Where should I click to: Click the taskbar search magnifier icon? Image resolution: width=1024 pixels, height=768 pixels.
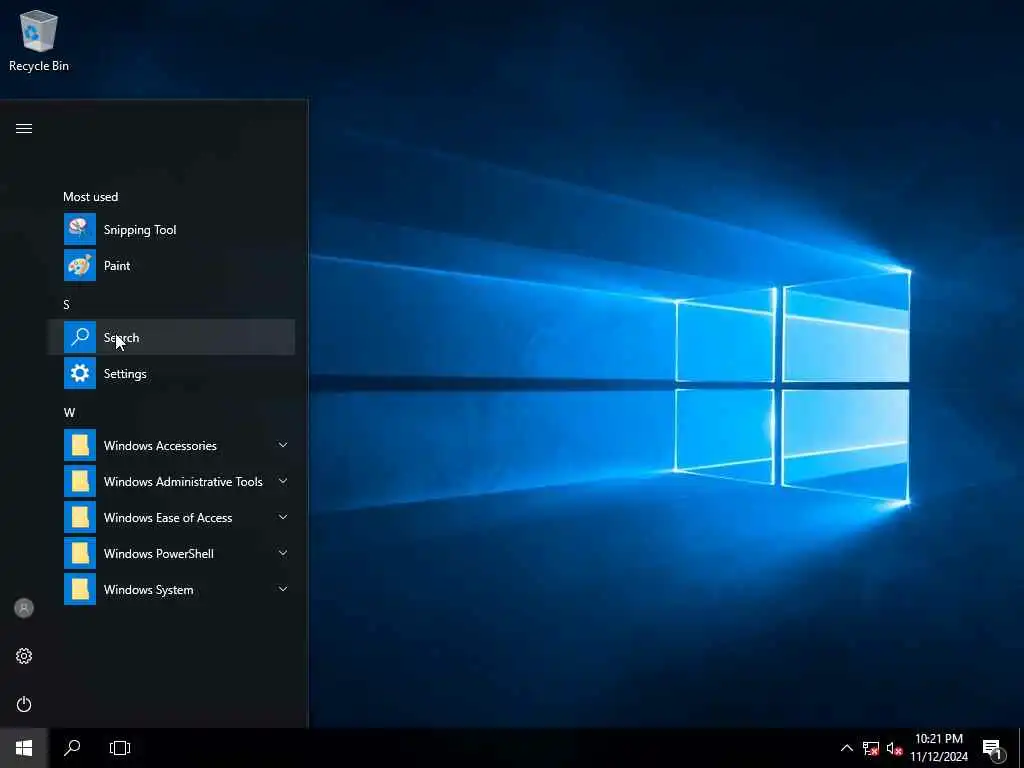(x=72, y=748)
